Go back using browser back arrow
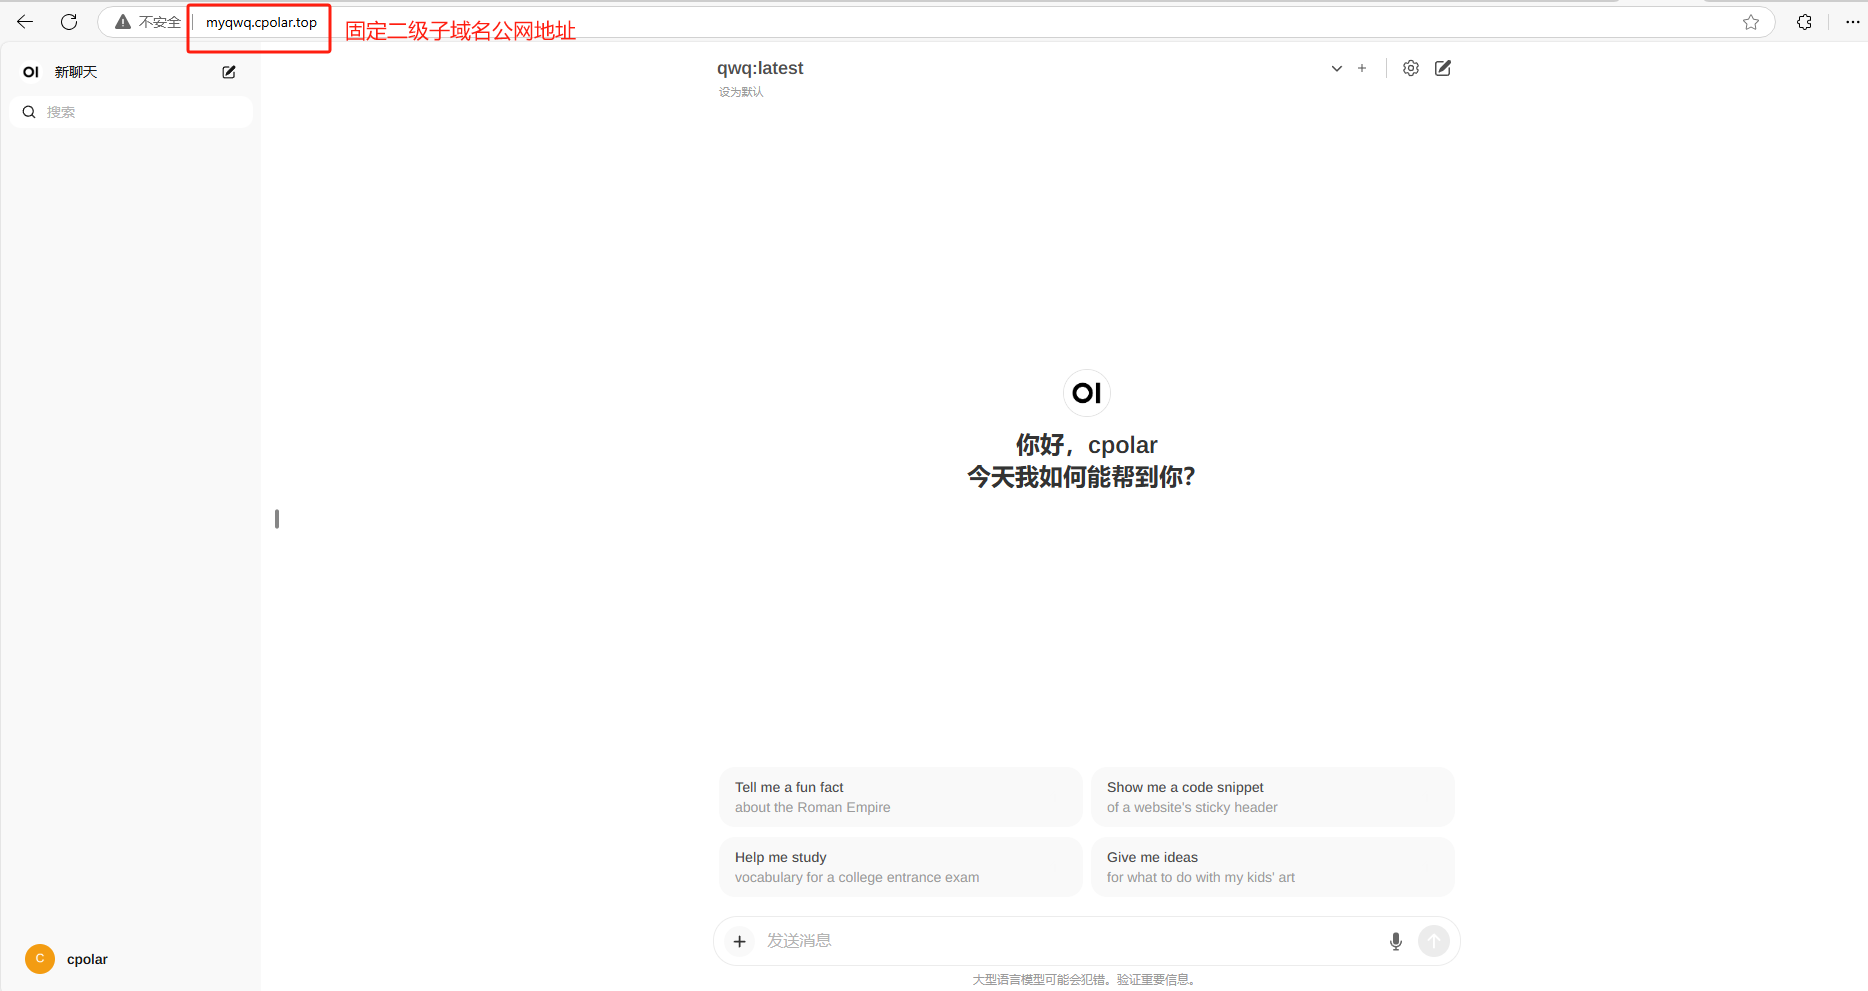 [x=25, y=21]
